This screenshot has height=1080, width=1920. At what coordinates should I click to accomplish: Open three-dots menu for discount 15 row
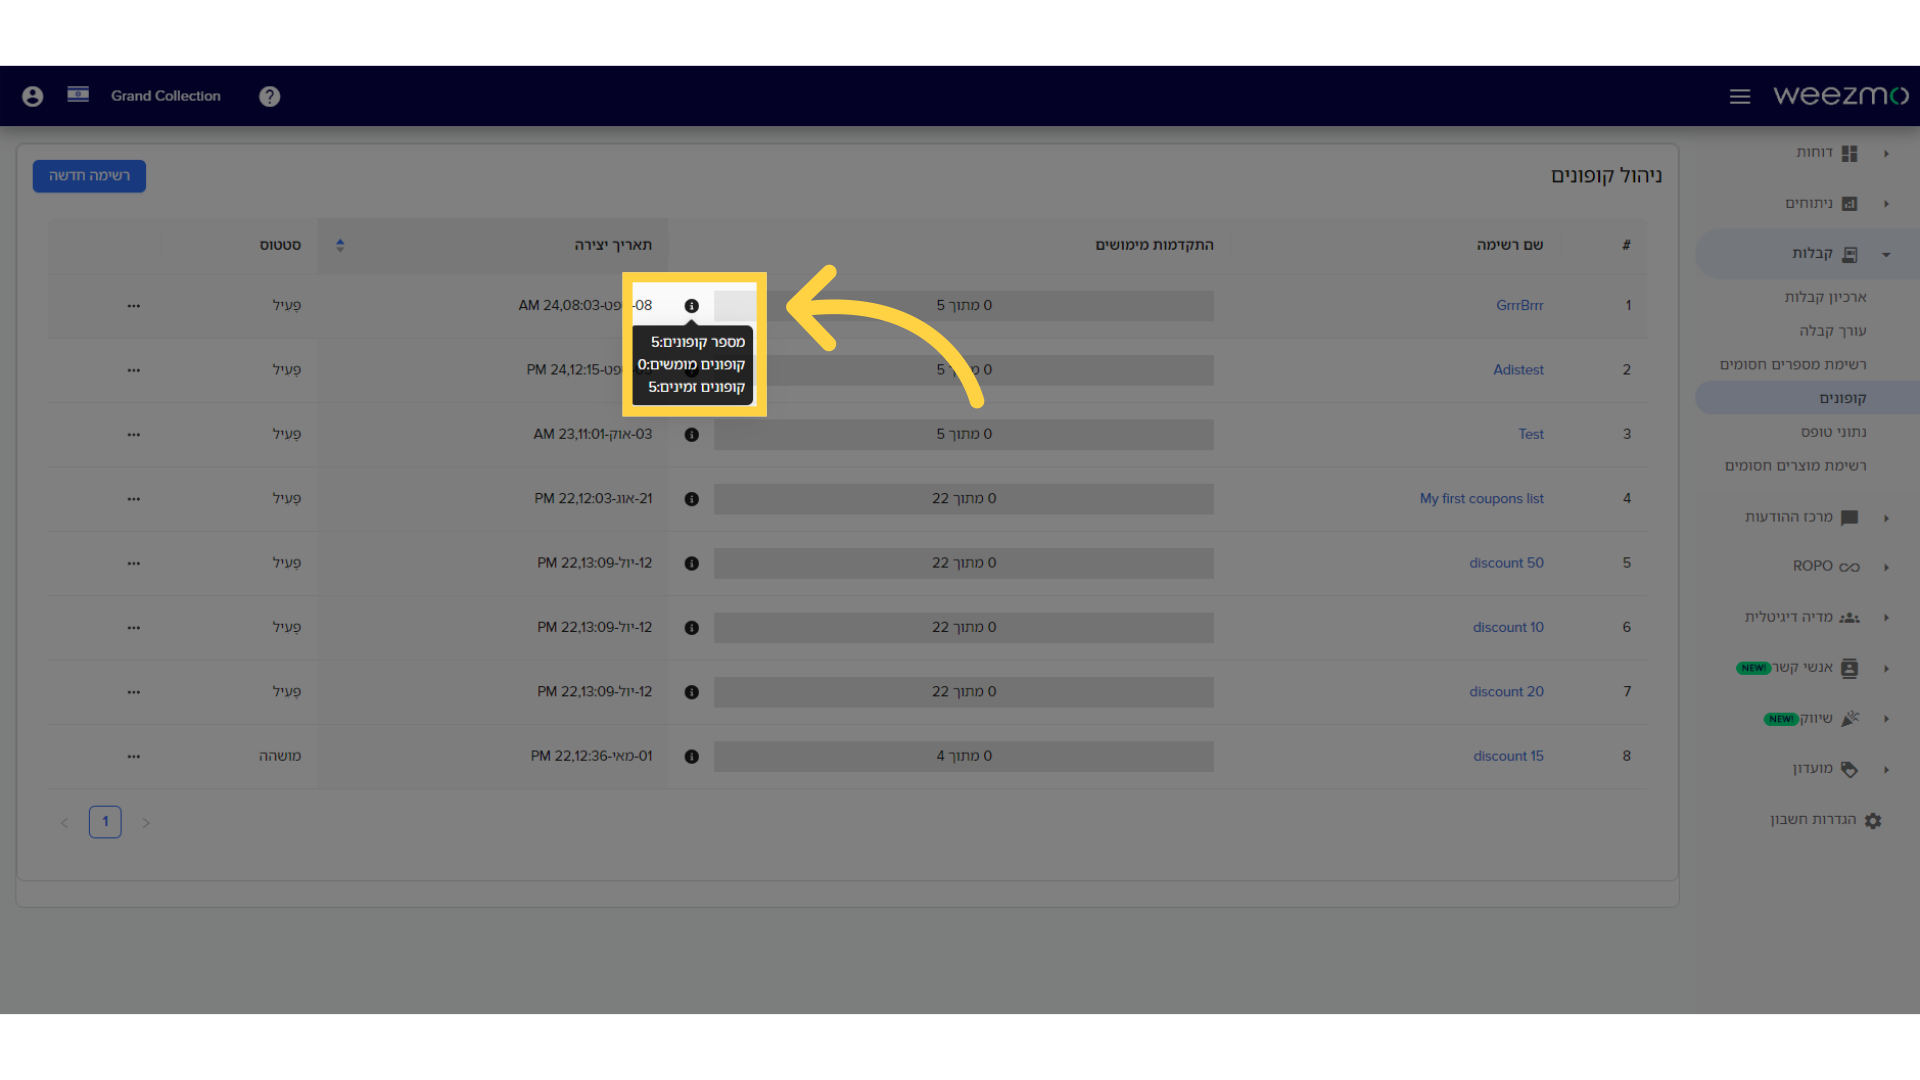[x=134, y=757]
